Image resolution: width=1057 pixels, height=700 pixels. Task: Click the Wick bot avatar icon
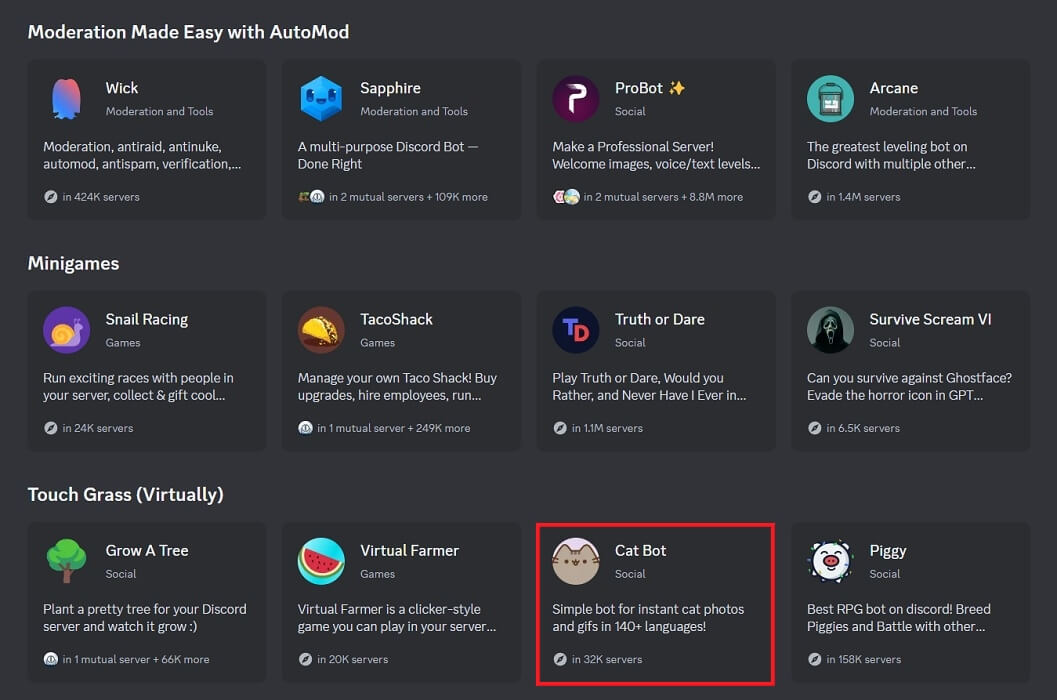tap(66, 99)
